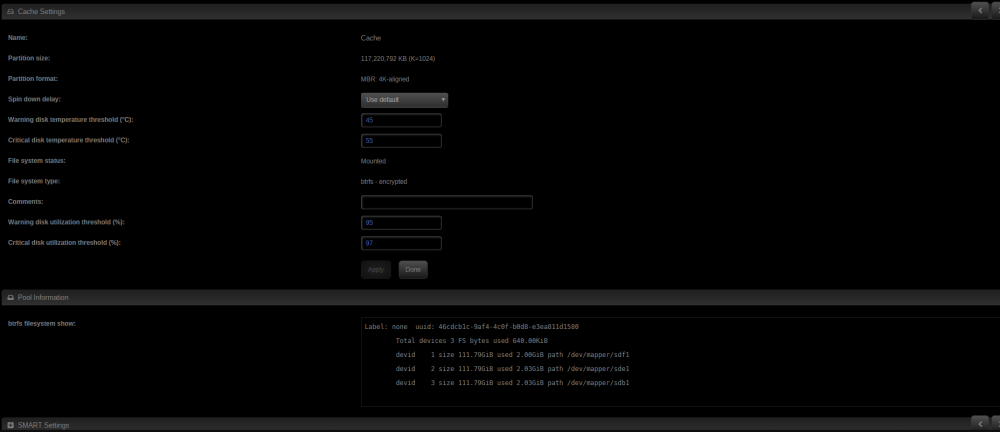Click the plus icon beside SMART Settings

pos(10,425)
